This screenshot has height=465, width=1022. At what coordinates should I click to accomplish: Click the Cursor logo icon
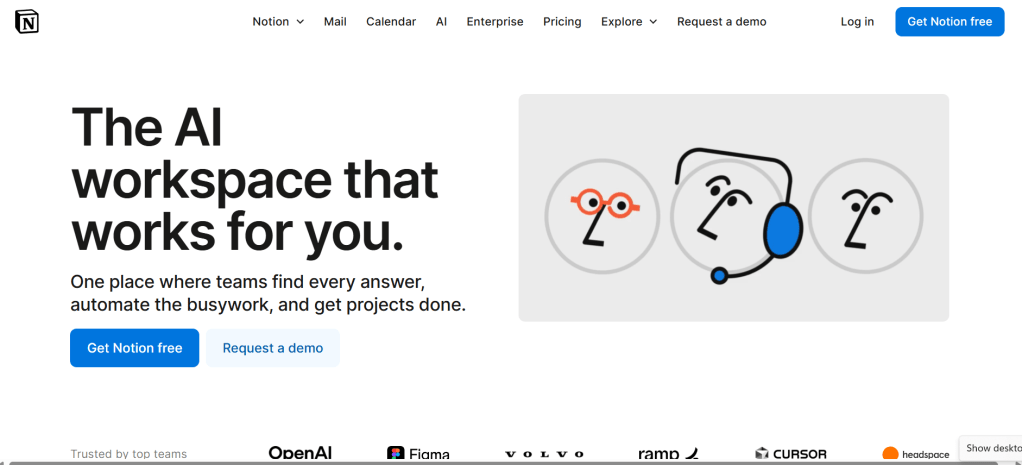pos(762,454)
